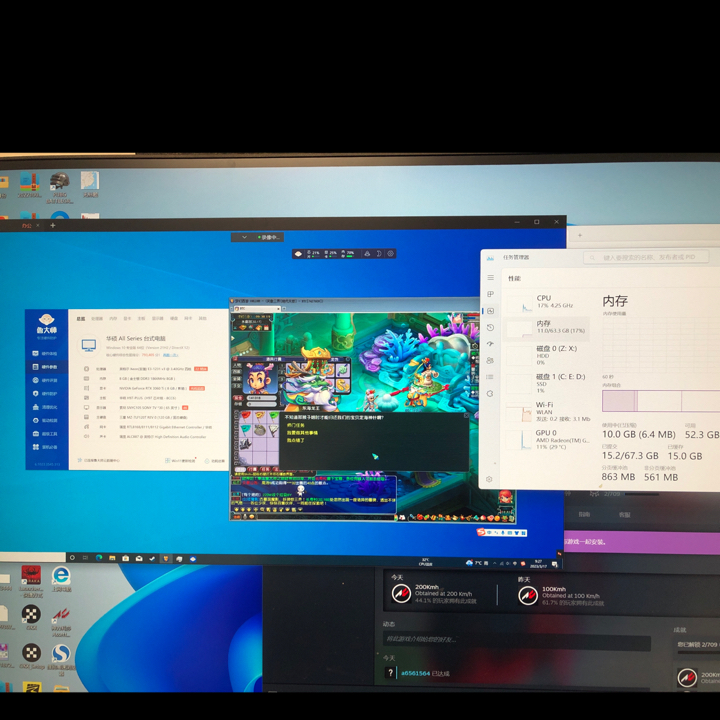Click blue link after hardware score in Lu Dashi
Viewport: 720px width, 720px height.
click(x=170, y=355)
